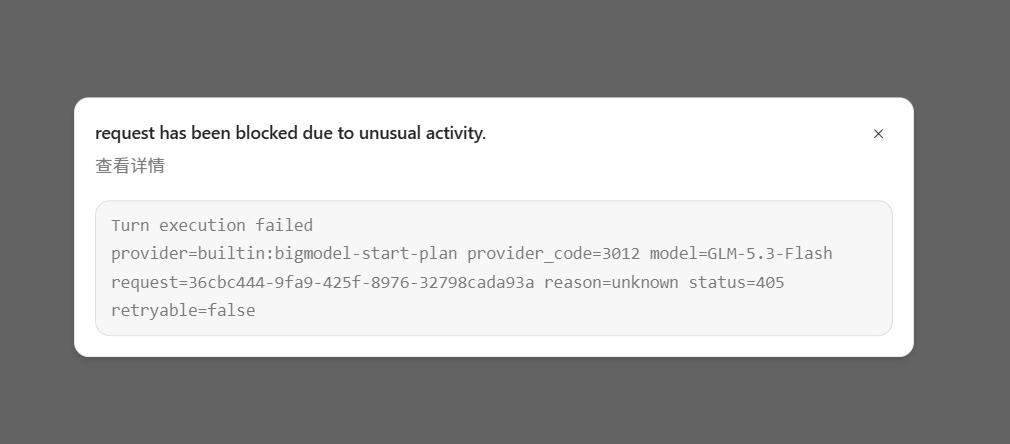Click the model=GLM-5.3-Flash text
The height and width of the screenshot is (444, 1010).
(x=741, y=253)
